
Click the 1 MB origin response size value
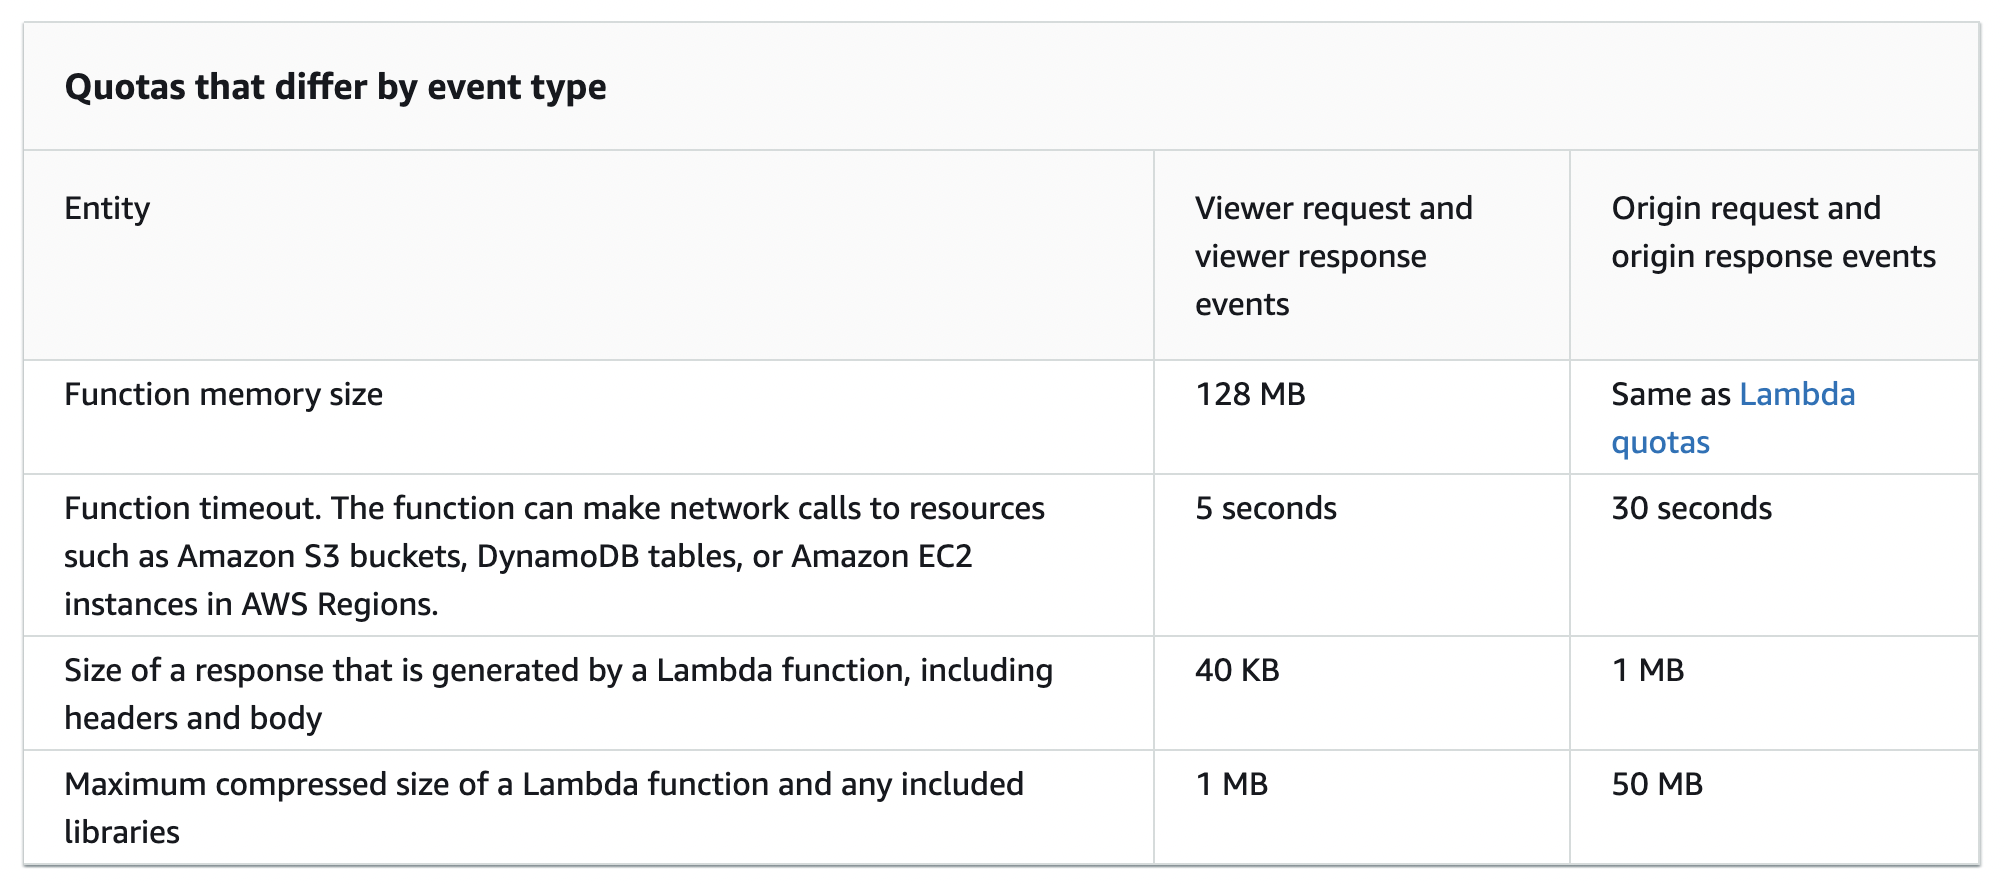1647,671
